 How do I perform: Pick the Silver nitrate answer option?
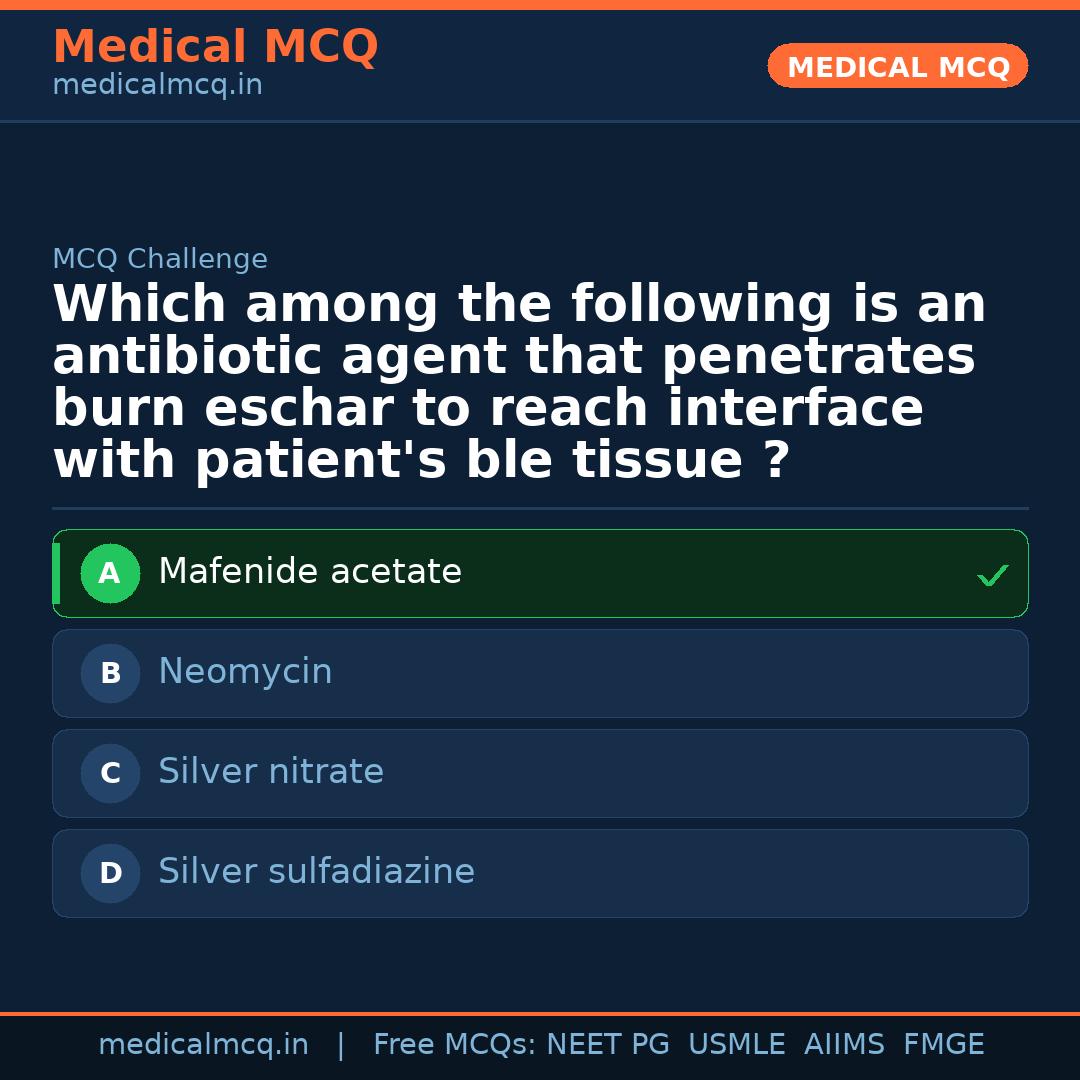pos(271,772)
